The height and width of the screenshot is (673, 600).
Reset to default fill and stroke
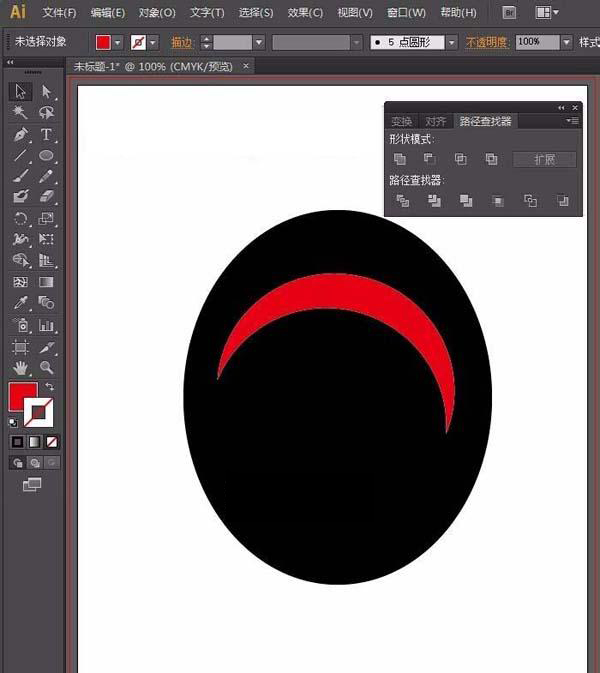(13, 422)
